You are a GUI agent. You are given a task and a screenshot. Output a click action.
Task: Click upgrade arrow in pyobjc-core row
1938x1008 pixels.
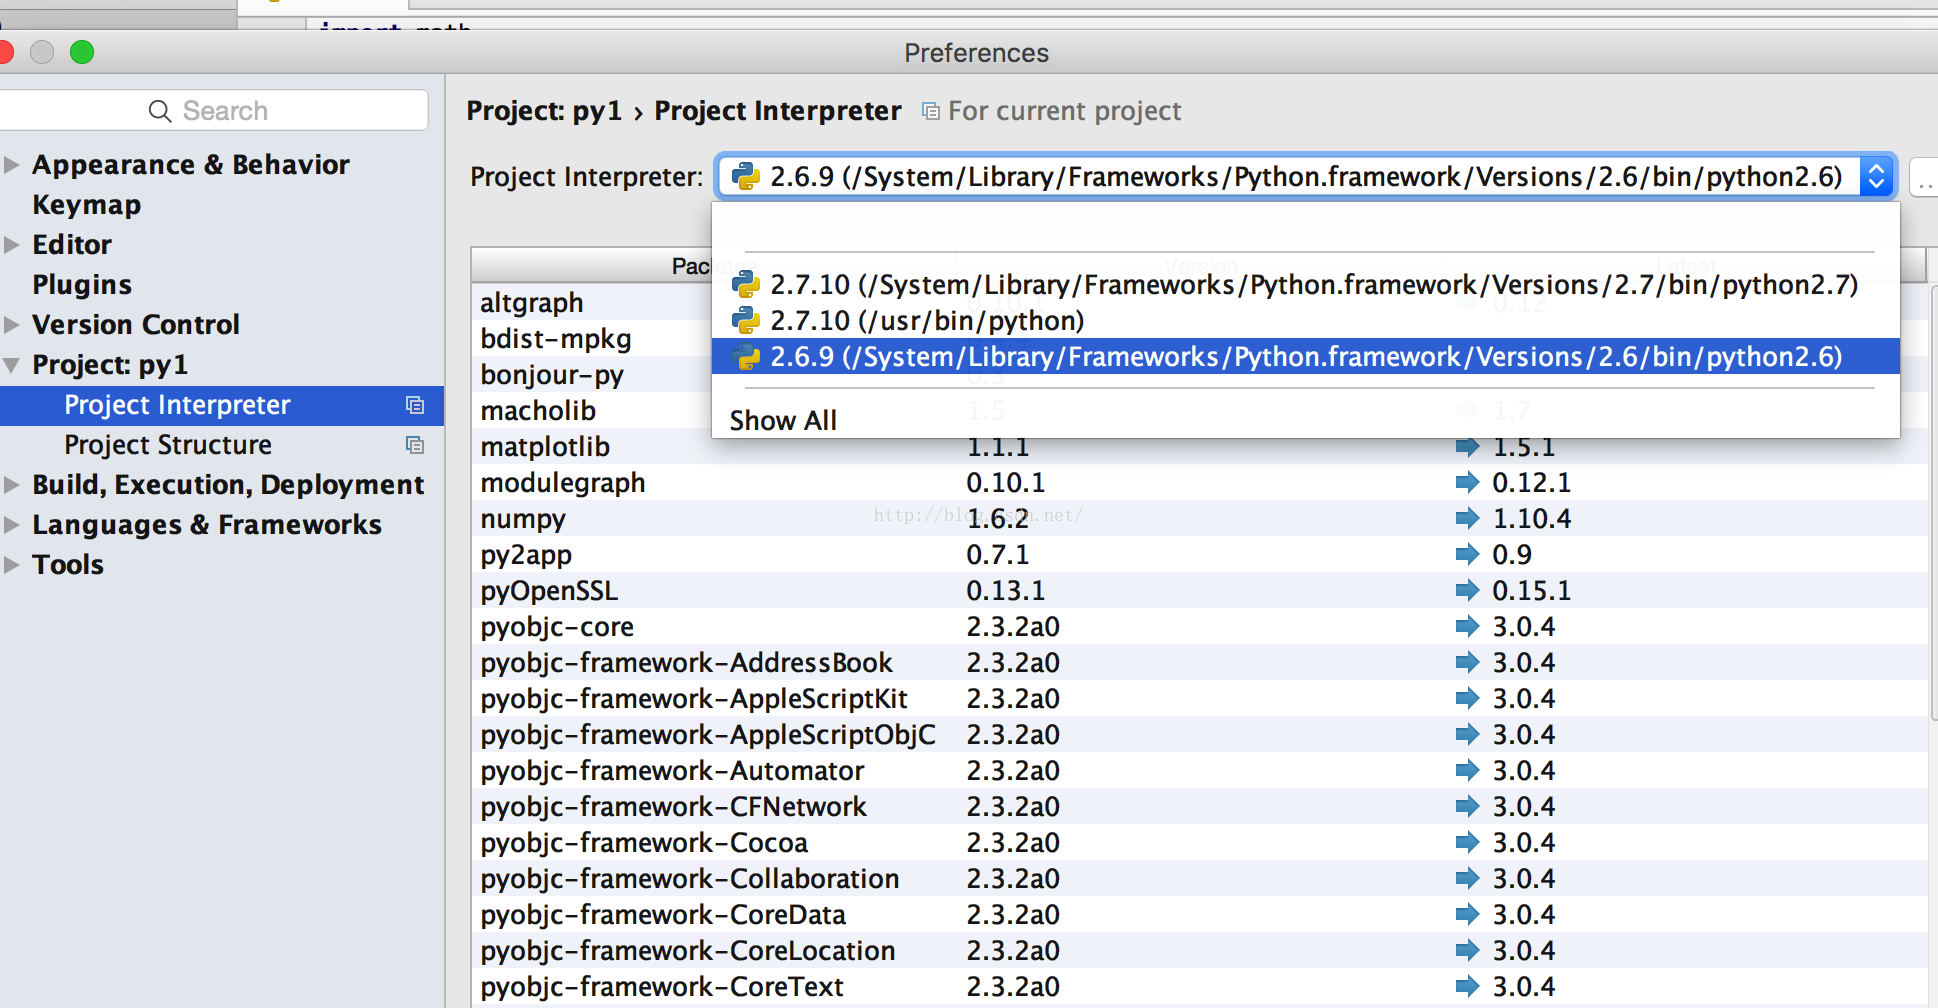coord(1467,626)
